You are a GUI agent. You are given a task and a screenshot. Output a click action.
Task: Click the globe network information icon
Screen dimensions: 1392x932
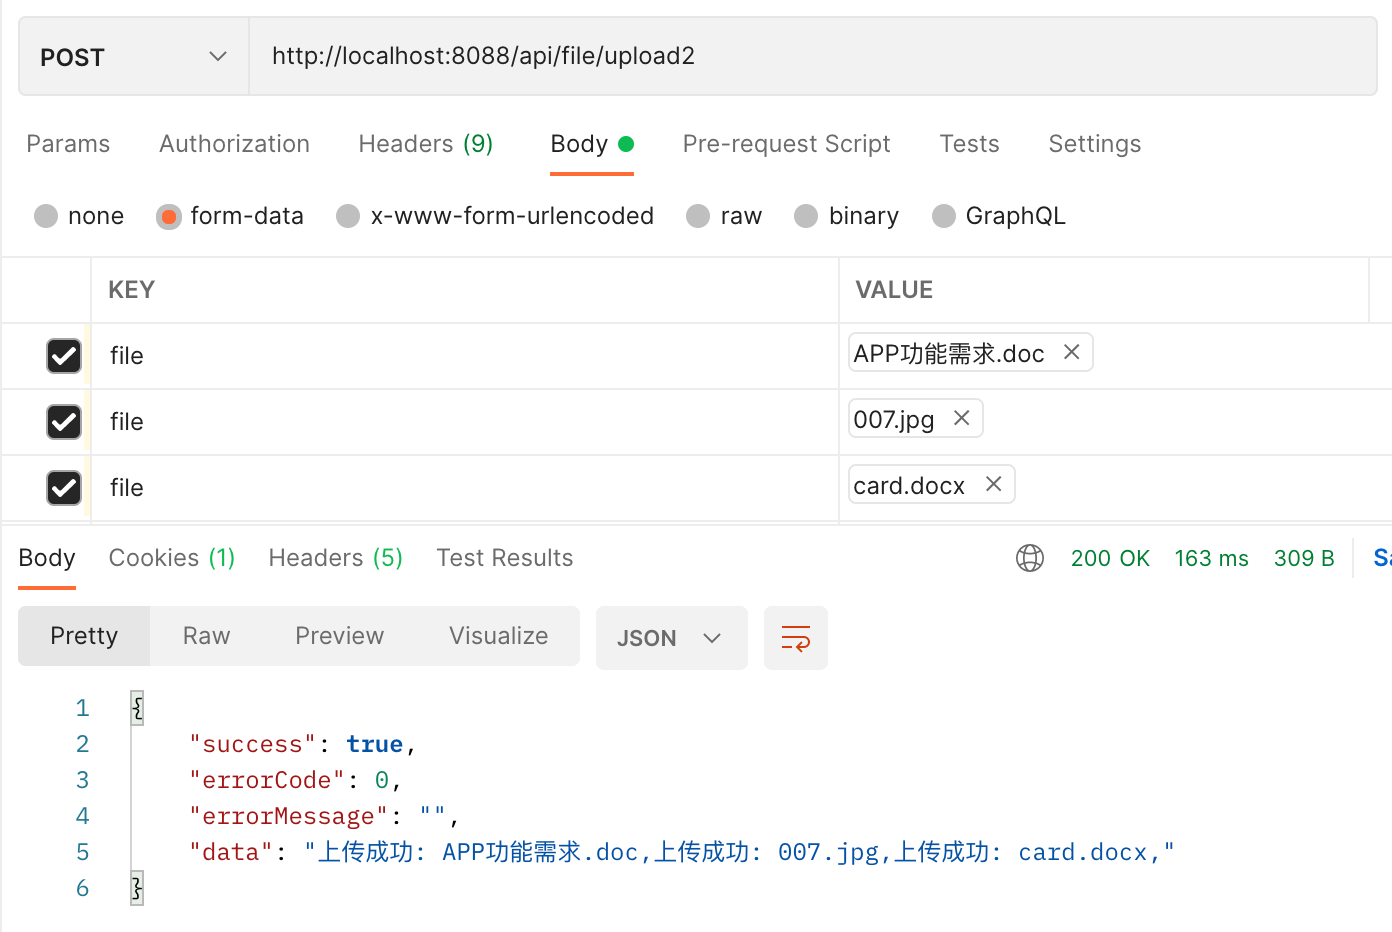click(1030, 558)
